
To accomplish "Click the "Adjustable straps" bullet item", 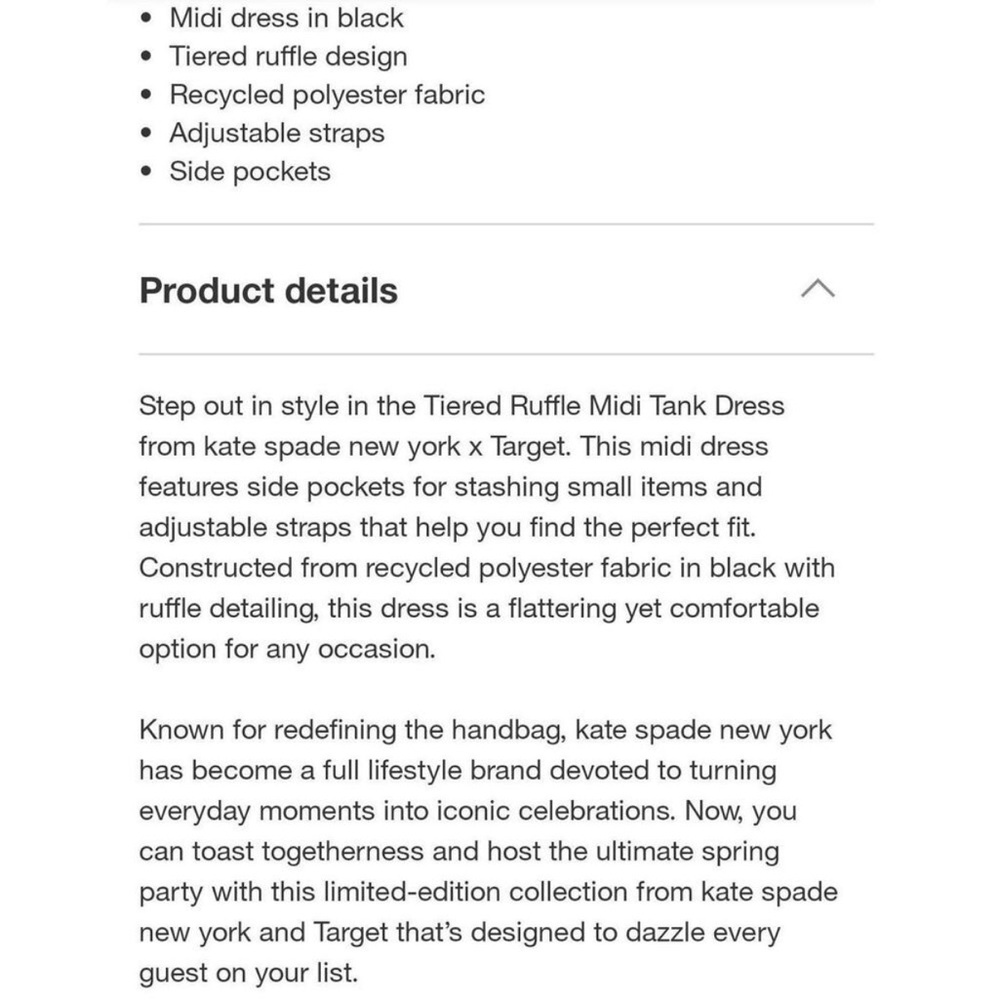I will pos(277,133).
